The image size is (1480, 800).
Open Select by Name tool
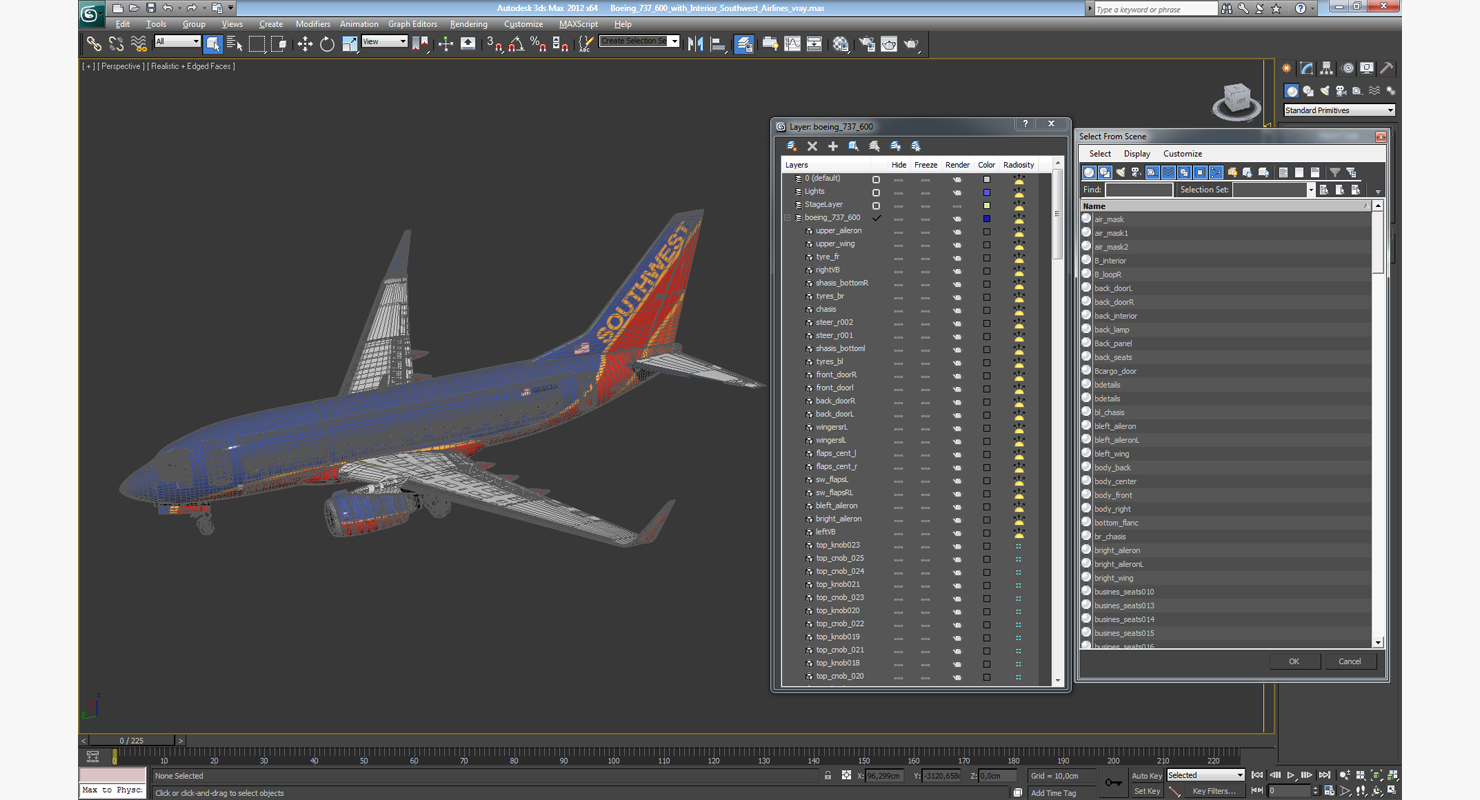tap(235, 44)
